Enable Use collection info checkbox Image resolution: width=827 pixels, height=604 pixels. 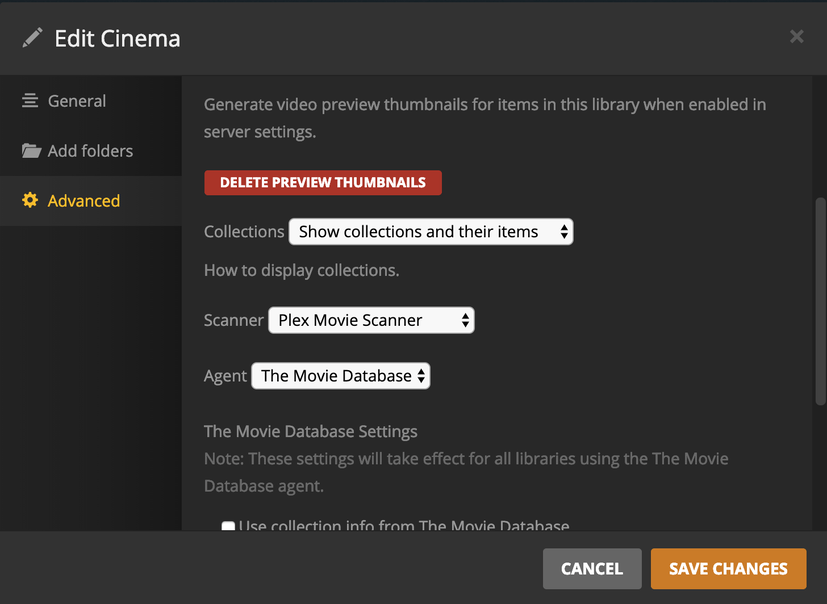point(228,527)
